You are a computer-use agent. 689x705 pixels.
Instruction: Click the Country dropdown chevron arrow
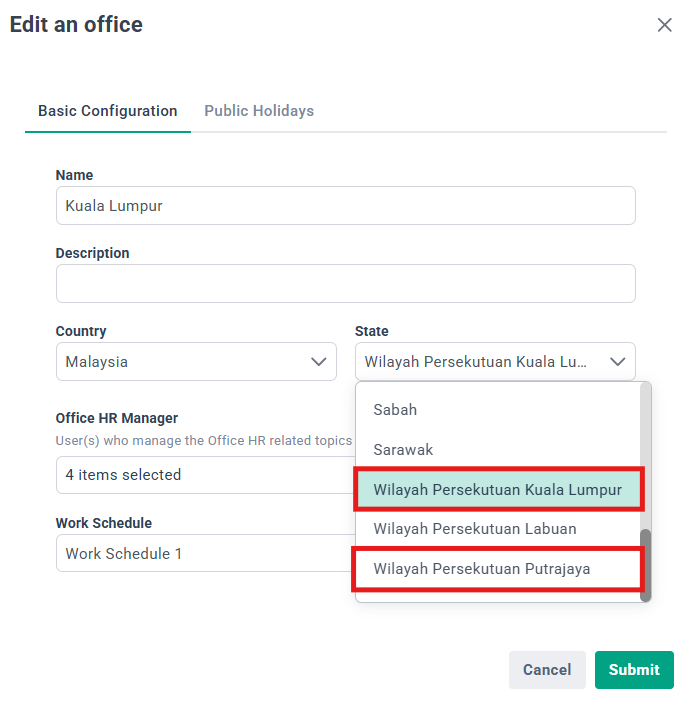coord(319,362)
